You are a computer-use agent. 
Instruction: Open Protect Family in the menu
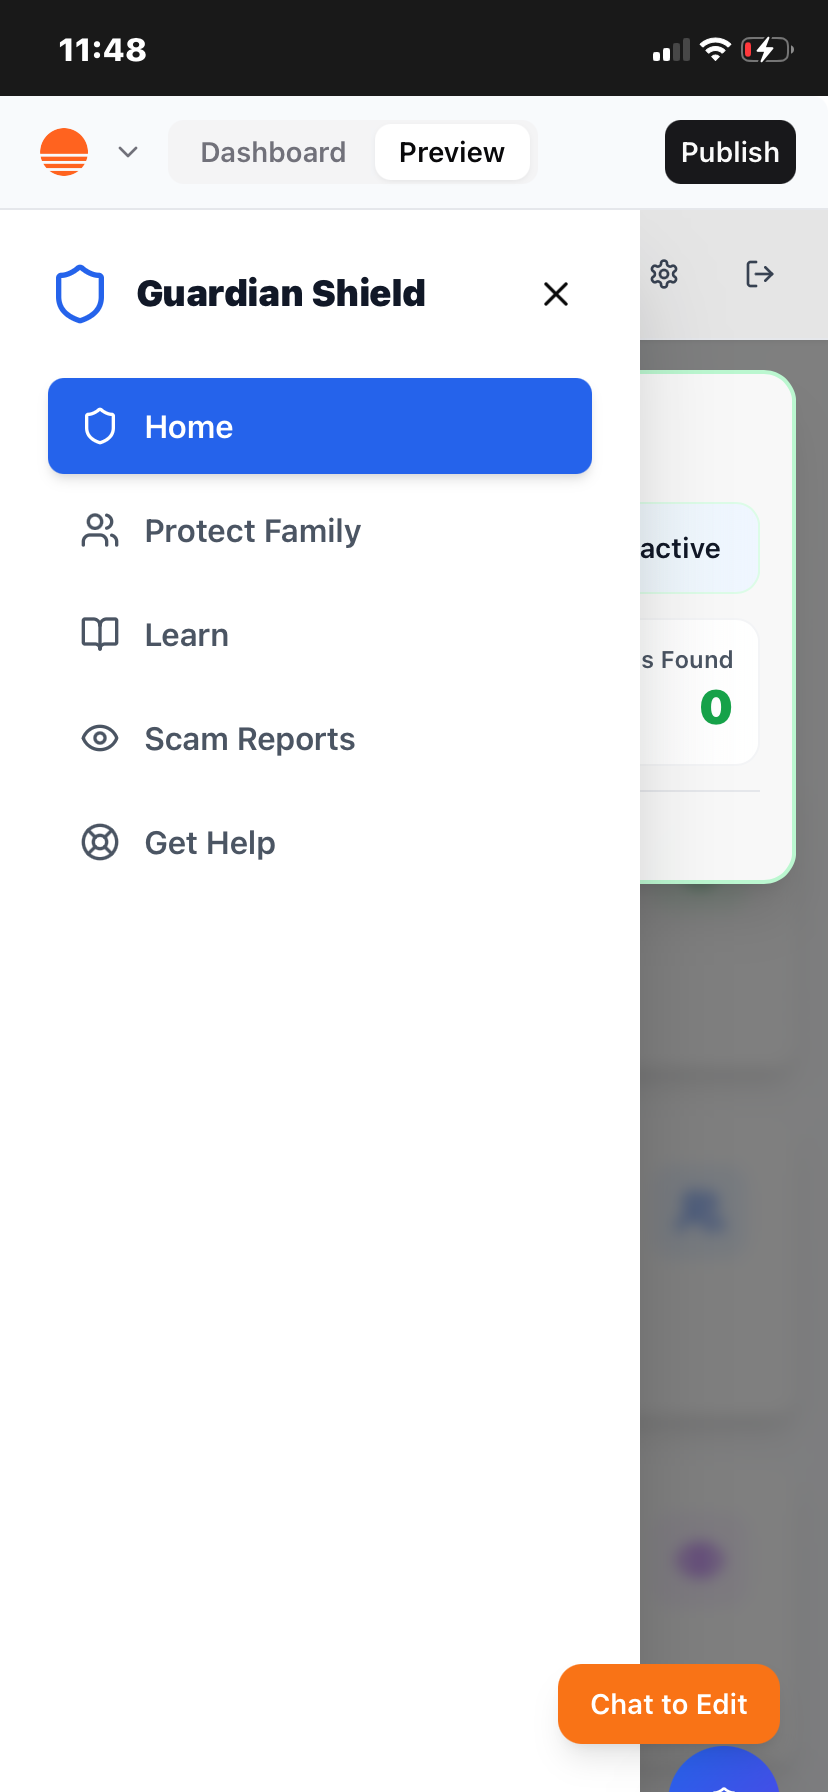click(x=320, y=530)
